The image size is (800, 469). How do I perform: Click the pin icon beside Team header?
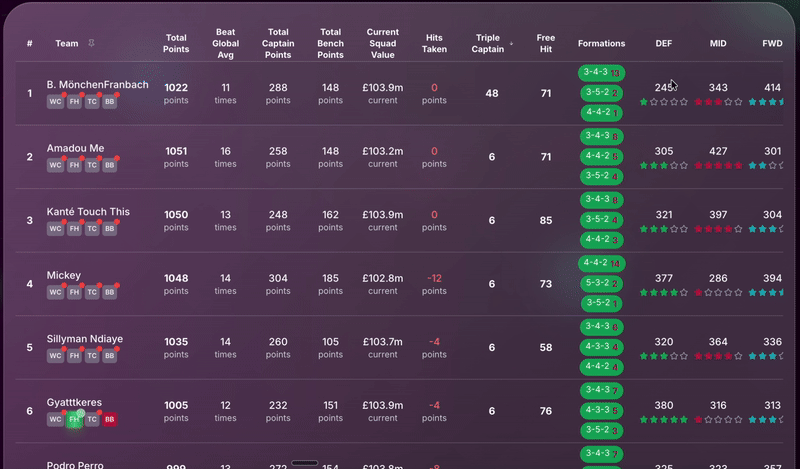[92, 44]
